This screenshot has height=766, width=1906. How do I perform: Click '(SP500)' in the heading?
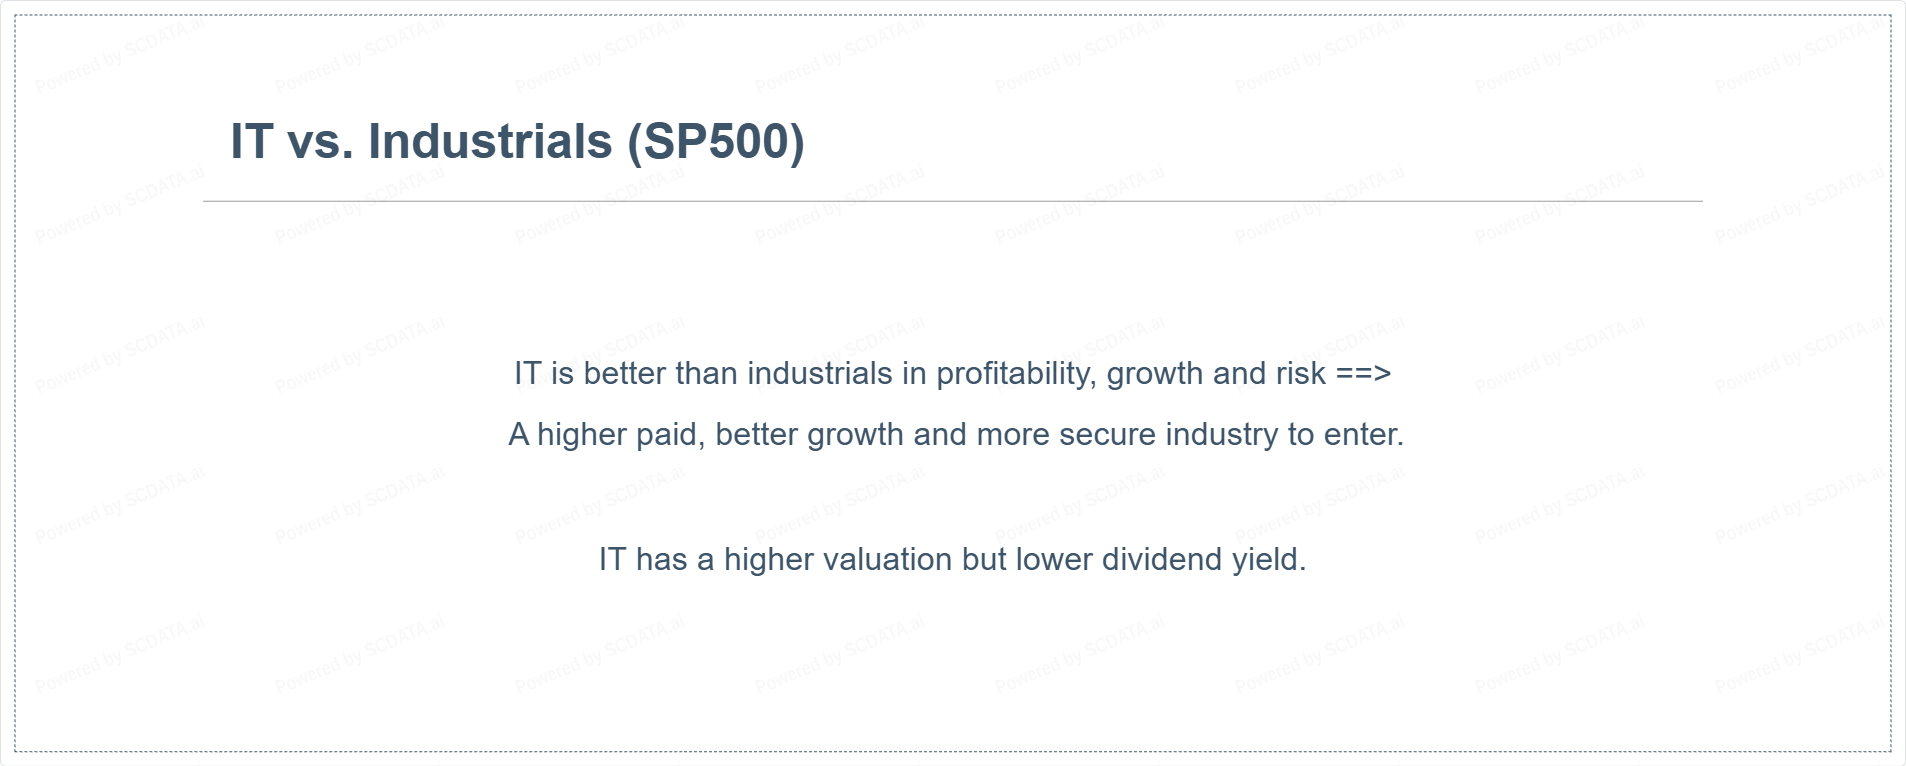pyautogui.click(x=716, y=141)
